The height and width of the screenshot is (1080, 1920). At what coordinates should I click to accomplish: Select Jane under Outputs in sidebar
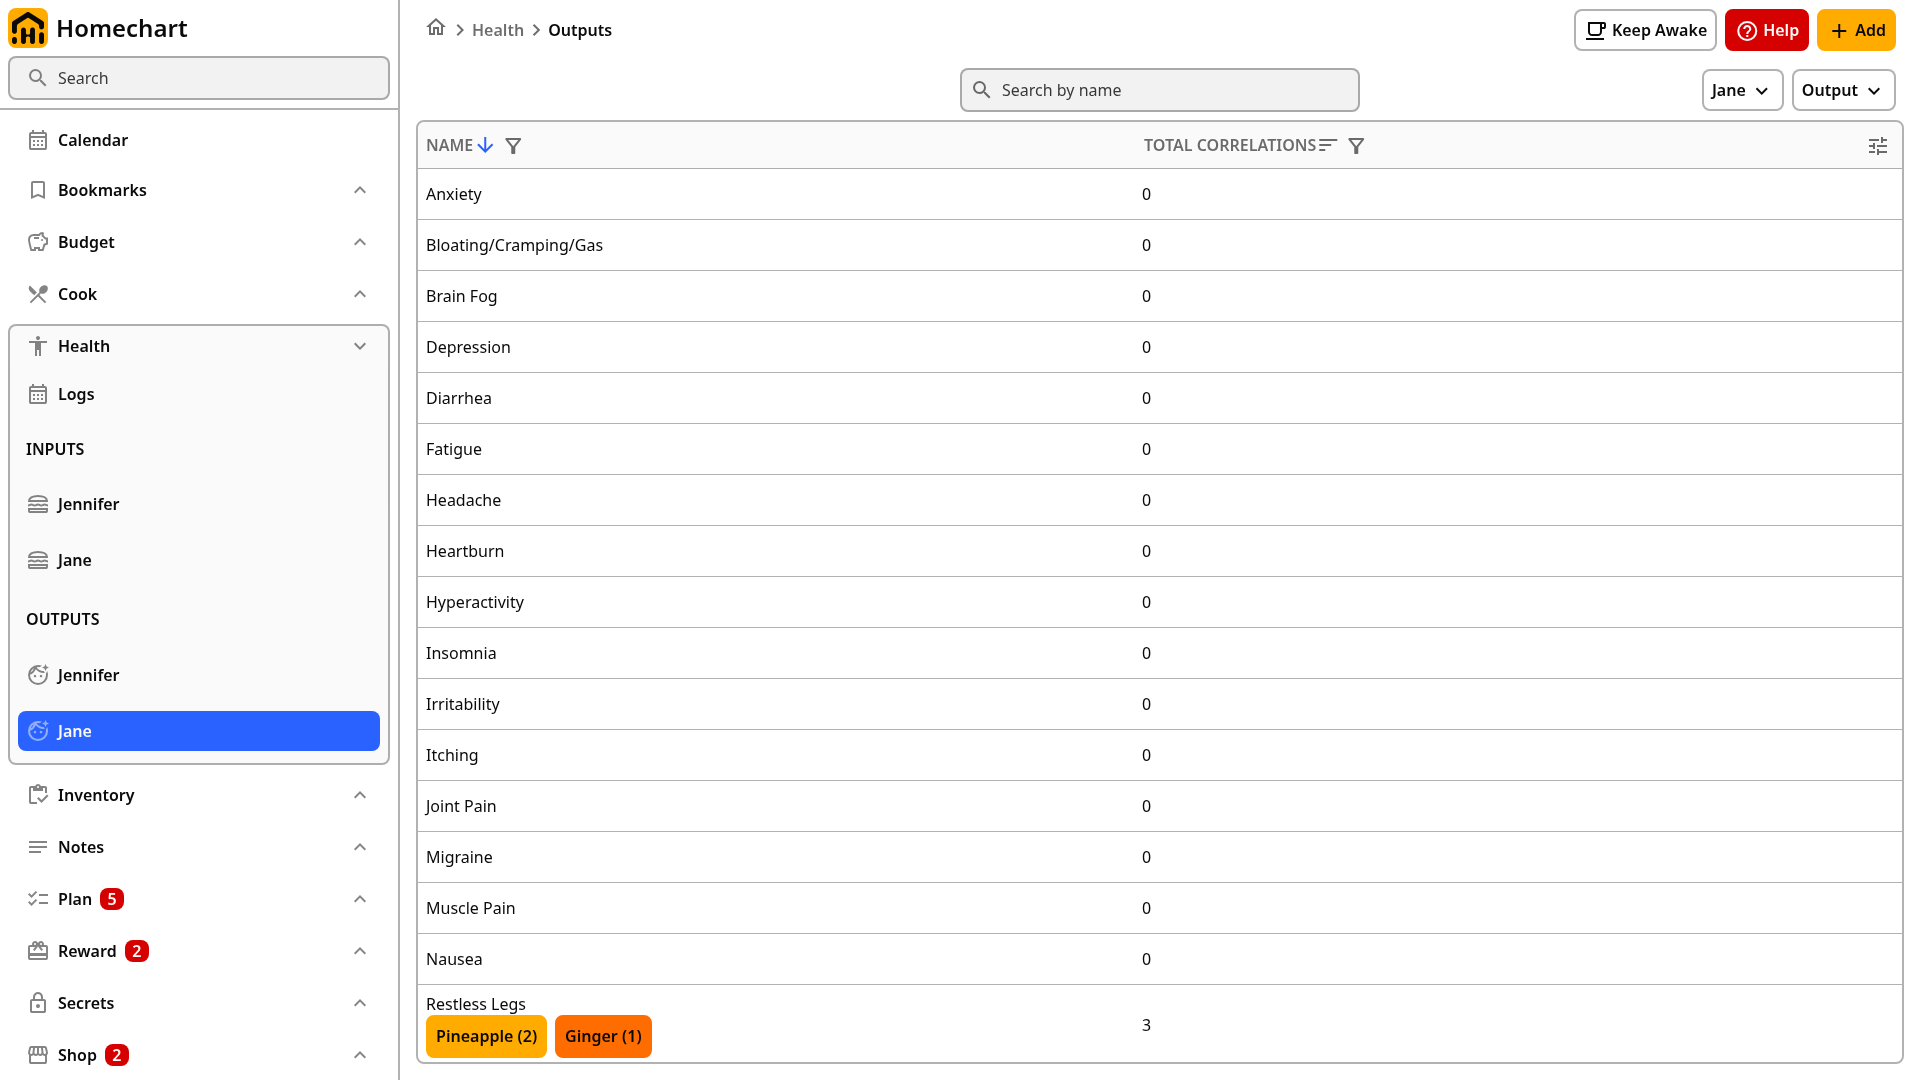point(199,731)
